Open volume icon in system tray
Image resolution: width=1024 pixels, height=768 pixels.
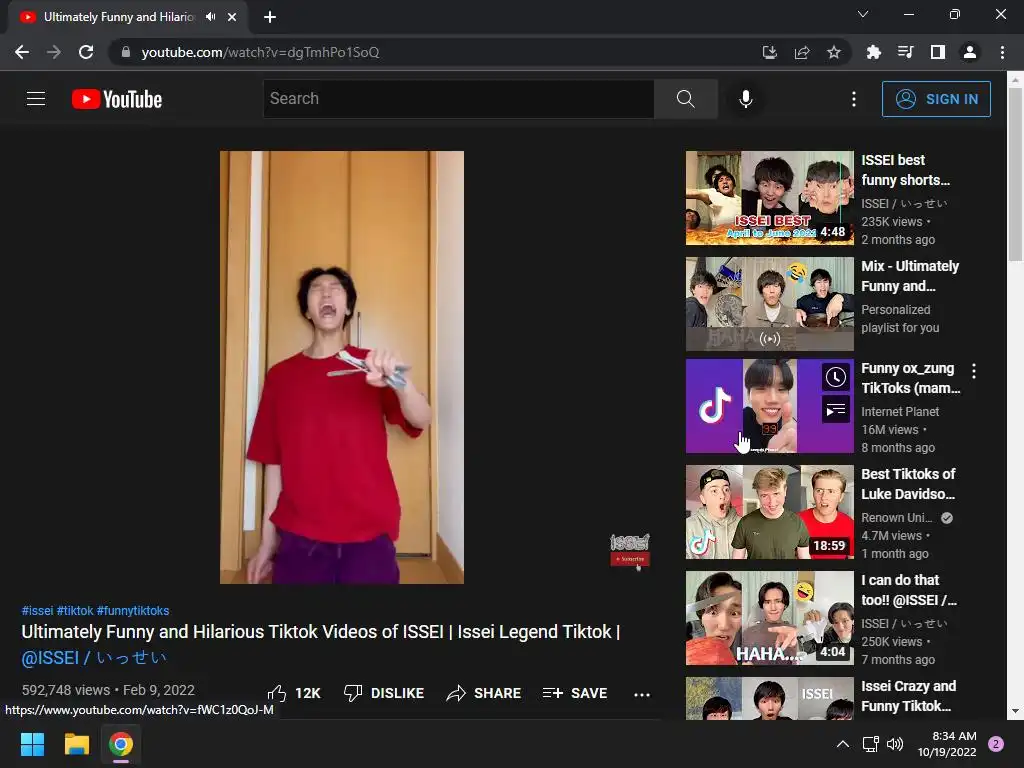(895, 744)
